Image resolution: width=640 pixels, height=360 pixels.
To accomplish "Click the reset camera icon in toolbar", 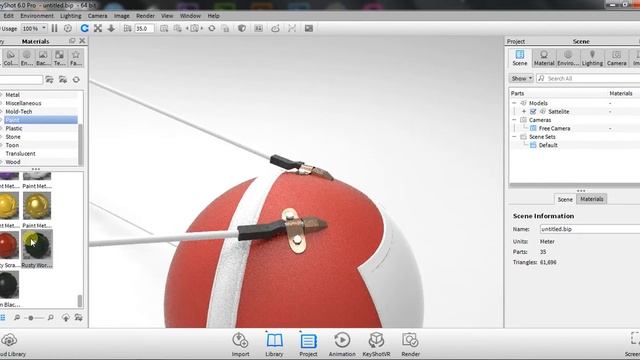I will point(212,28).
